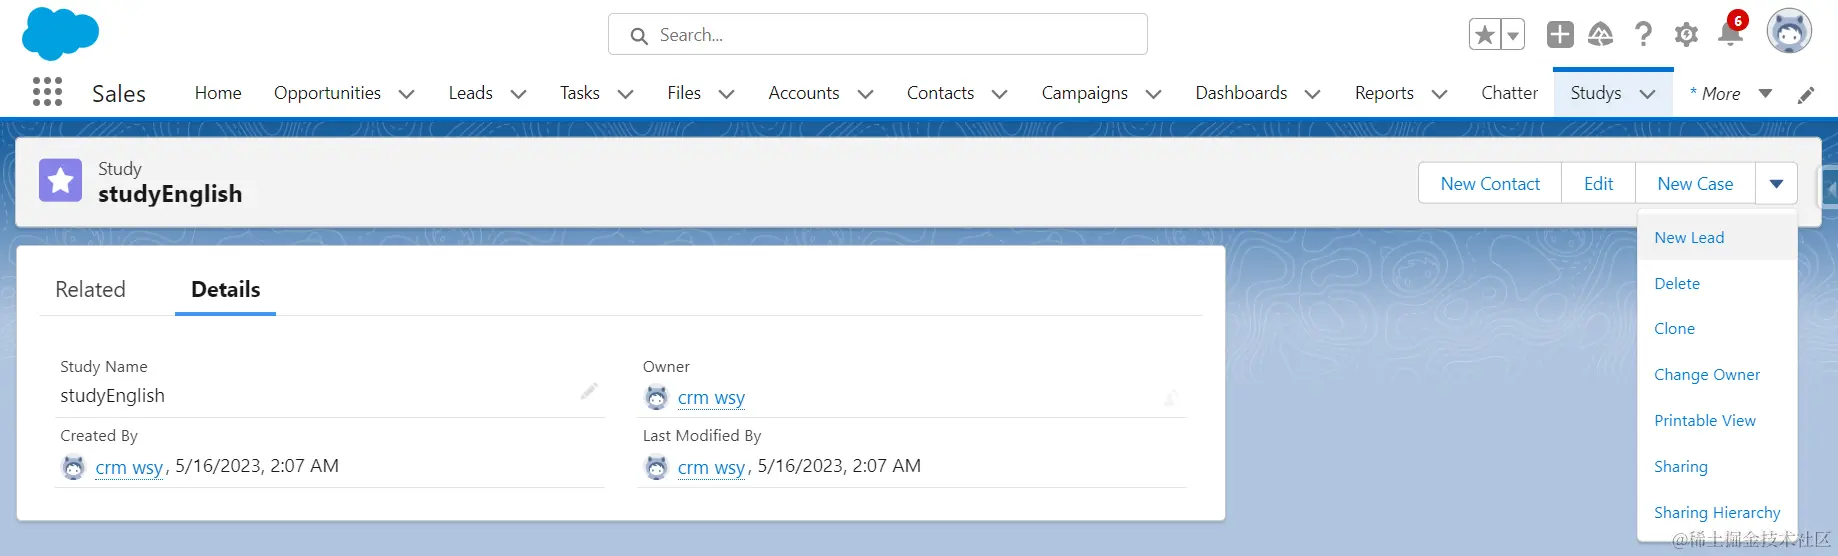Choose Change Owner from actions menu
Image resolution: width=1838 pixels, height=556 pixels.
point(1717,375)
